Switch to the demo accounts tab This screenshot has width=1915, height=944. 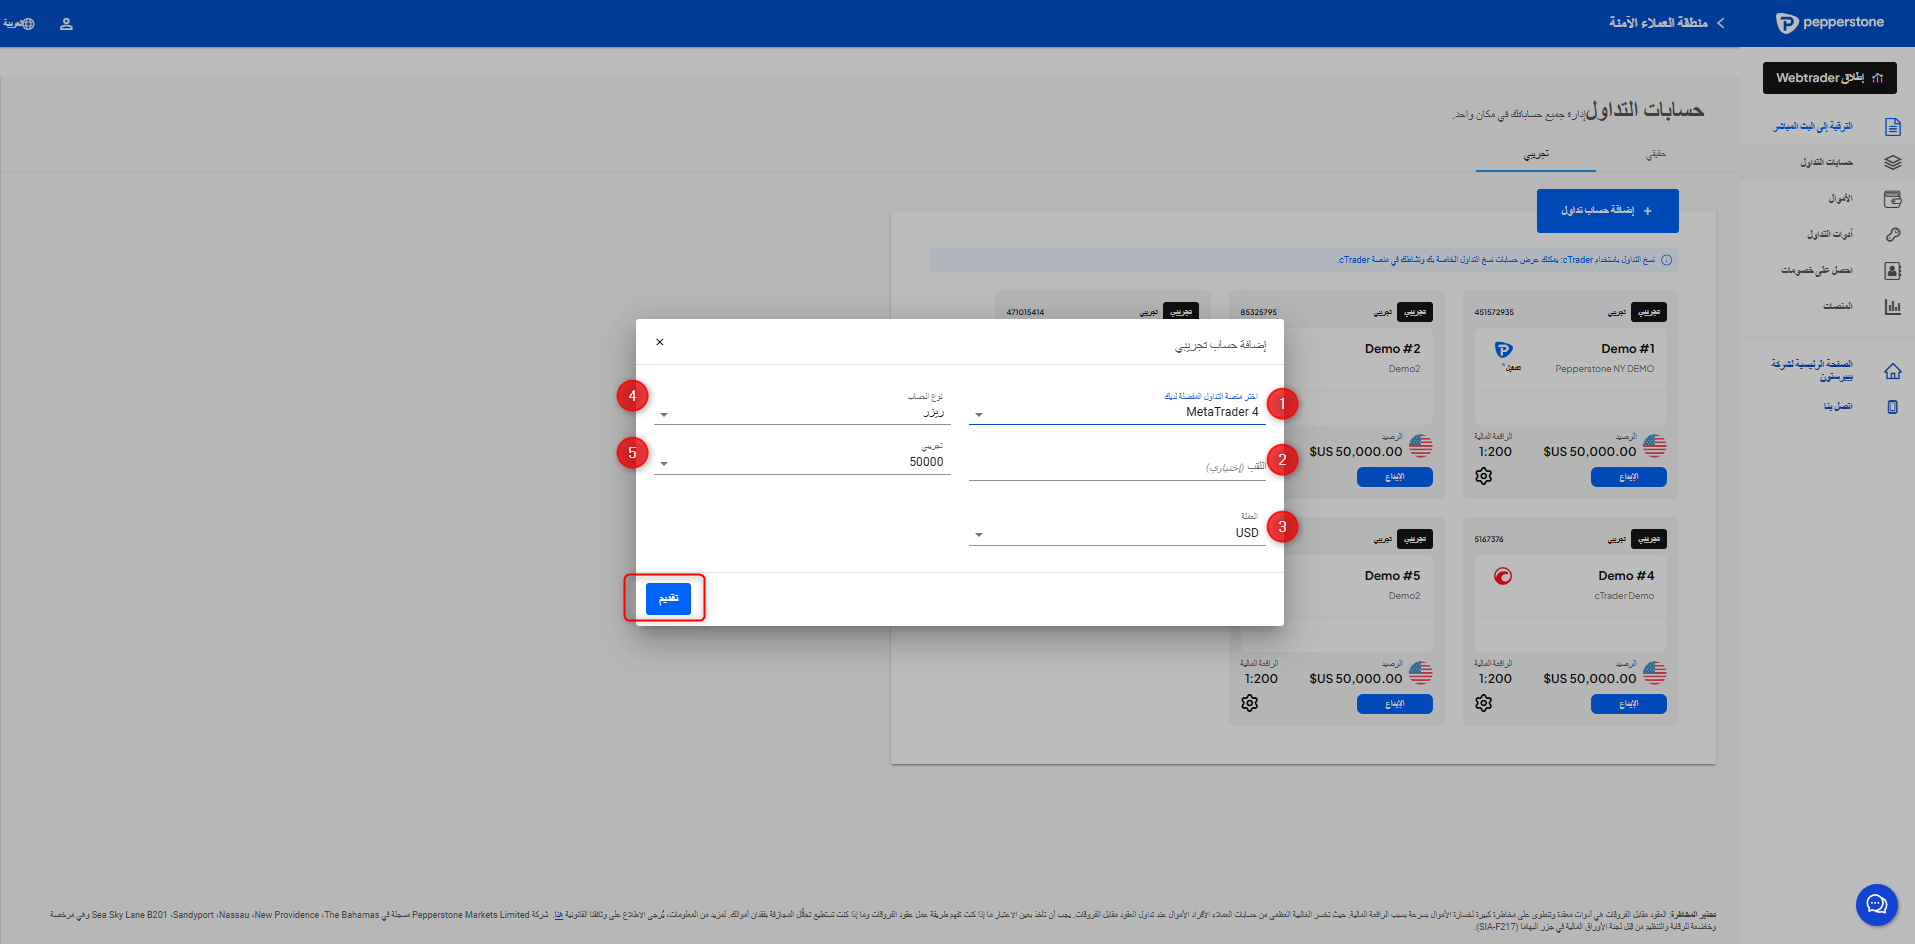(1536, 155)
